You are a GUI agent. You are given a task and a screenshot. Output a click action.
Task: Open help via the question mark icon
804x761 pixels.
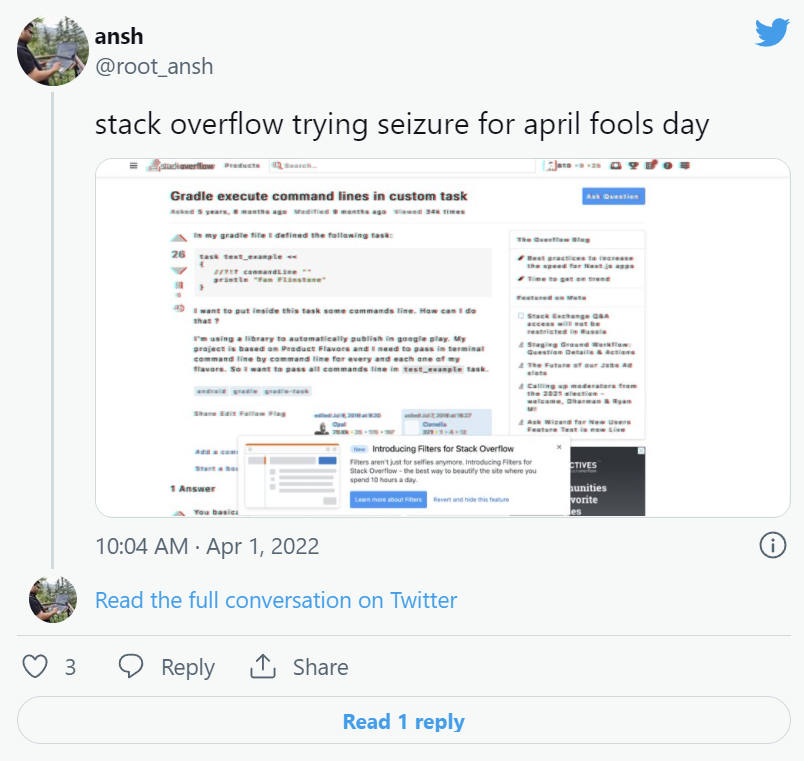(x=667, y=166)
